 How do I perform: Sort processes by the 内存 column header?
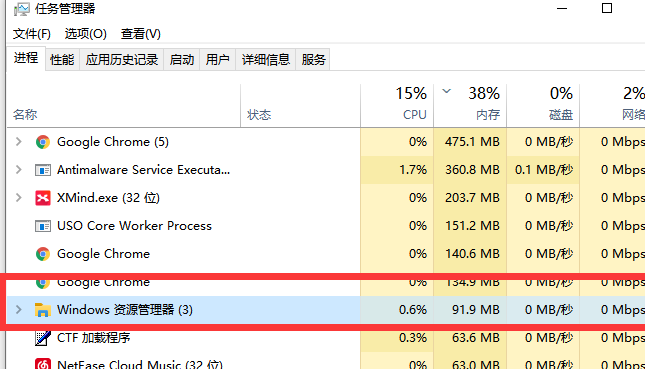point(470,105)
